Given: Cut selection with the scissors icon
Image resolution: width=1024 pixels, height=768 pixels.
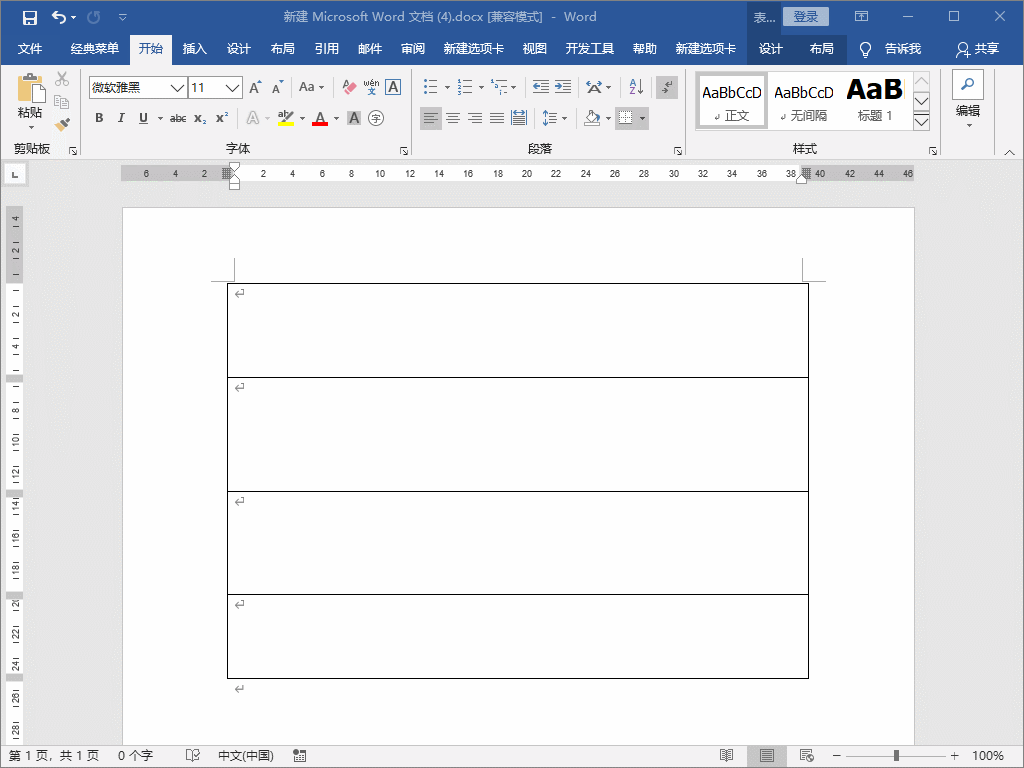Looking at the screenshot, I should coord(62,79).
